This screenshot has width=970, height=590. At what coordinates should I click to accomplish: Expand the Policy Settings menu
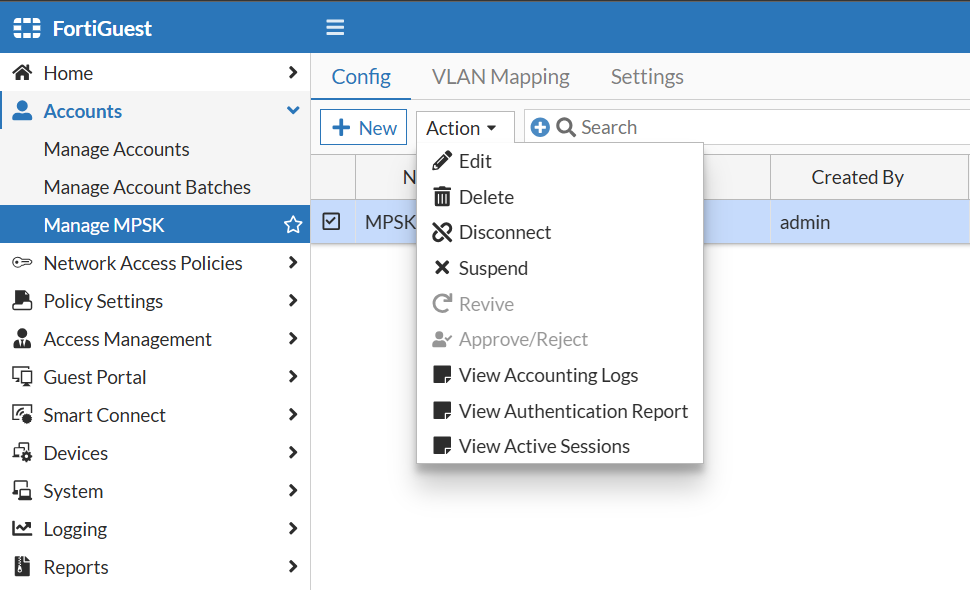click(293, 301)
